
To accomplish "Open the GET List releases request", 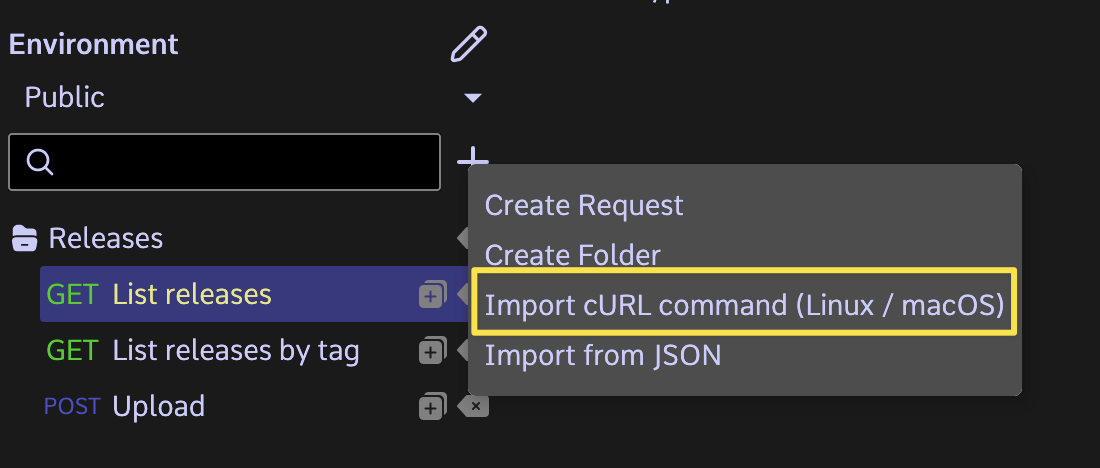I will click(191, 295).
